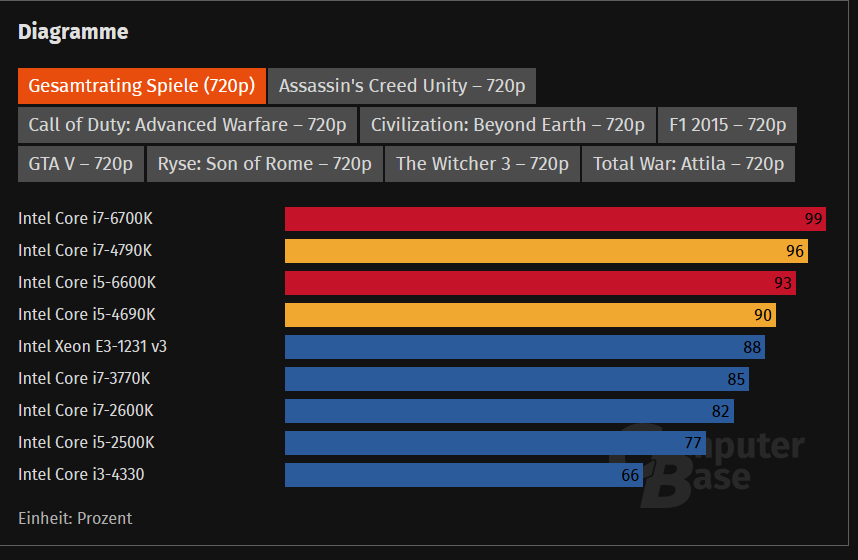Click the red i7-6700K bar showing 99
This screenshot has width=858, height=560.
(x=555, y=219)
